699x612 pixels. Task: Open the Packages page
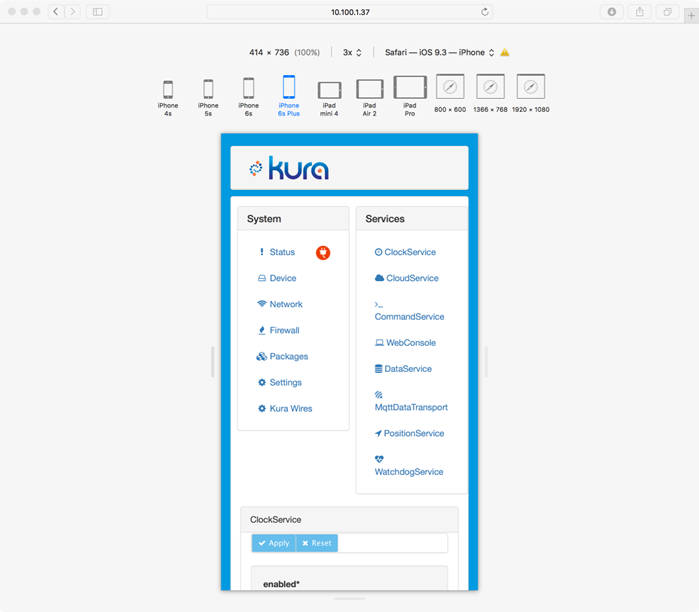(x=282, y=356)
